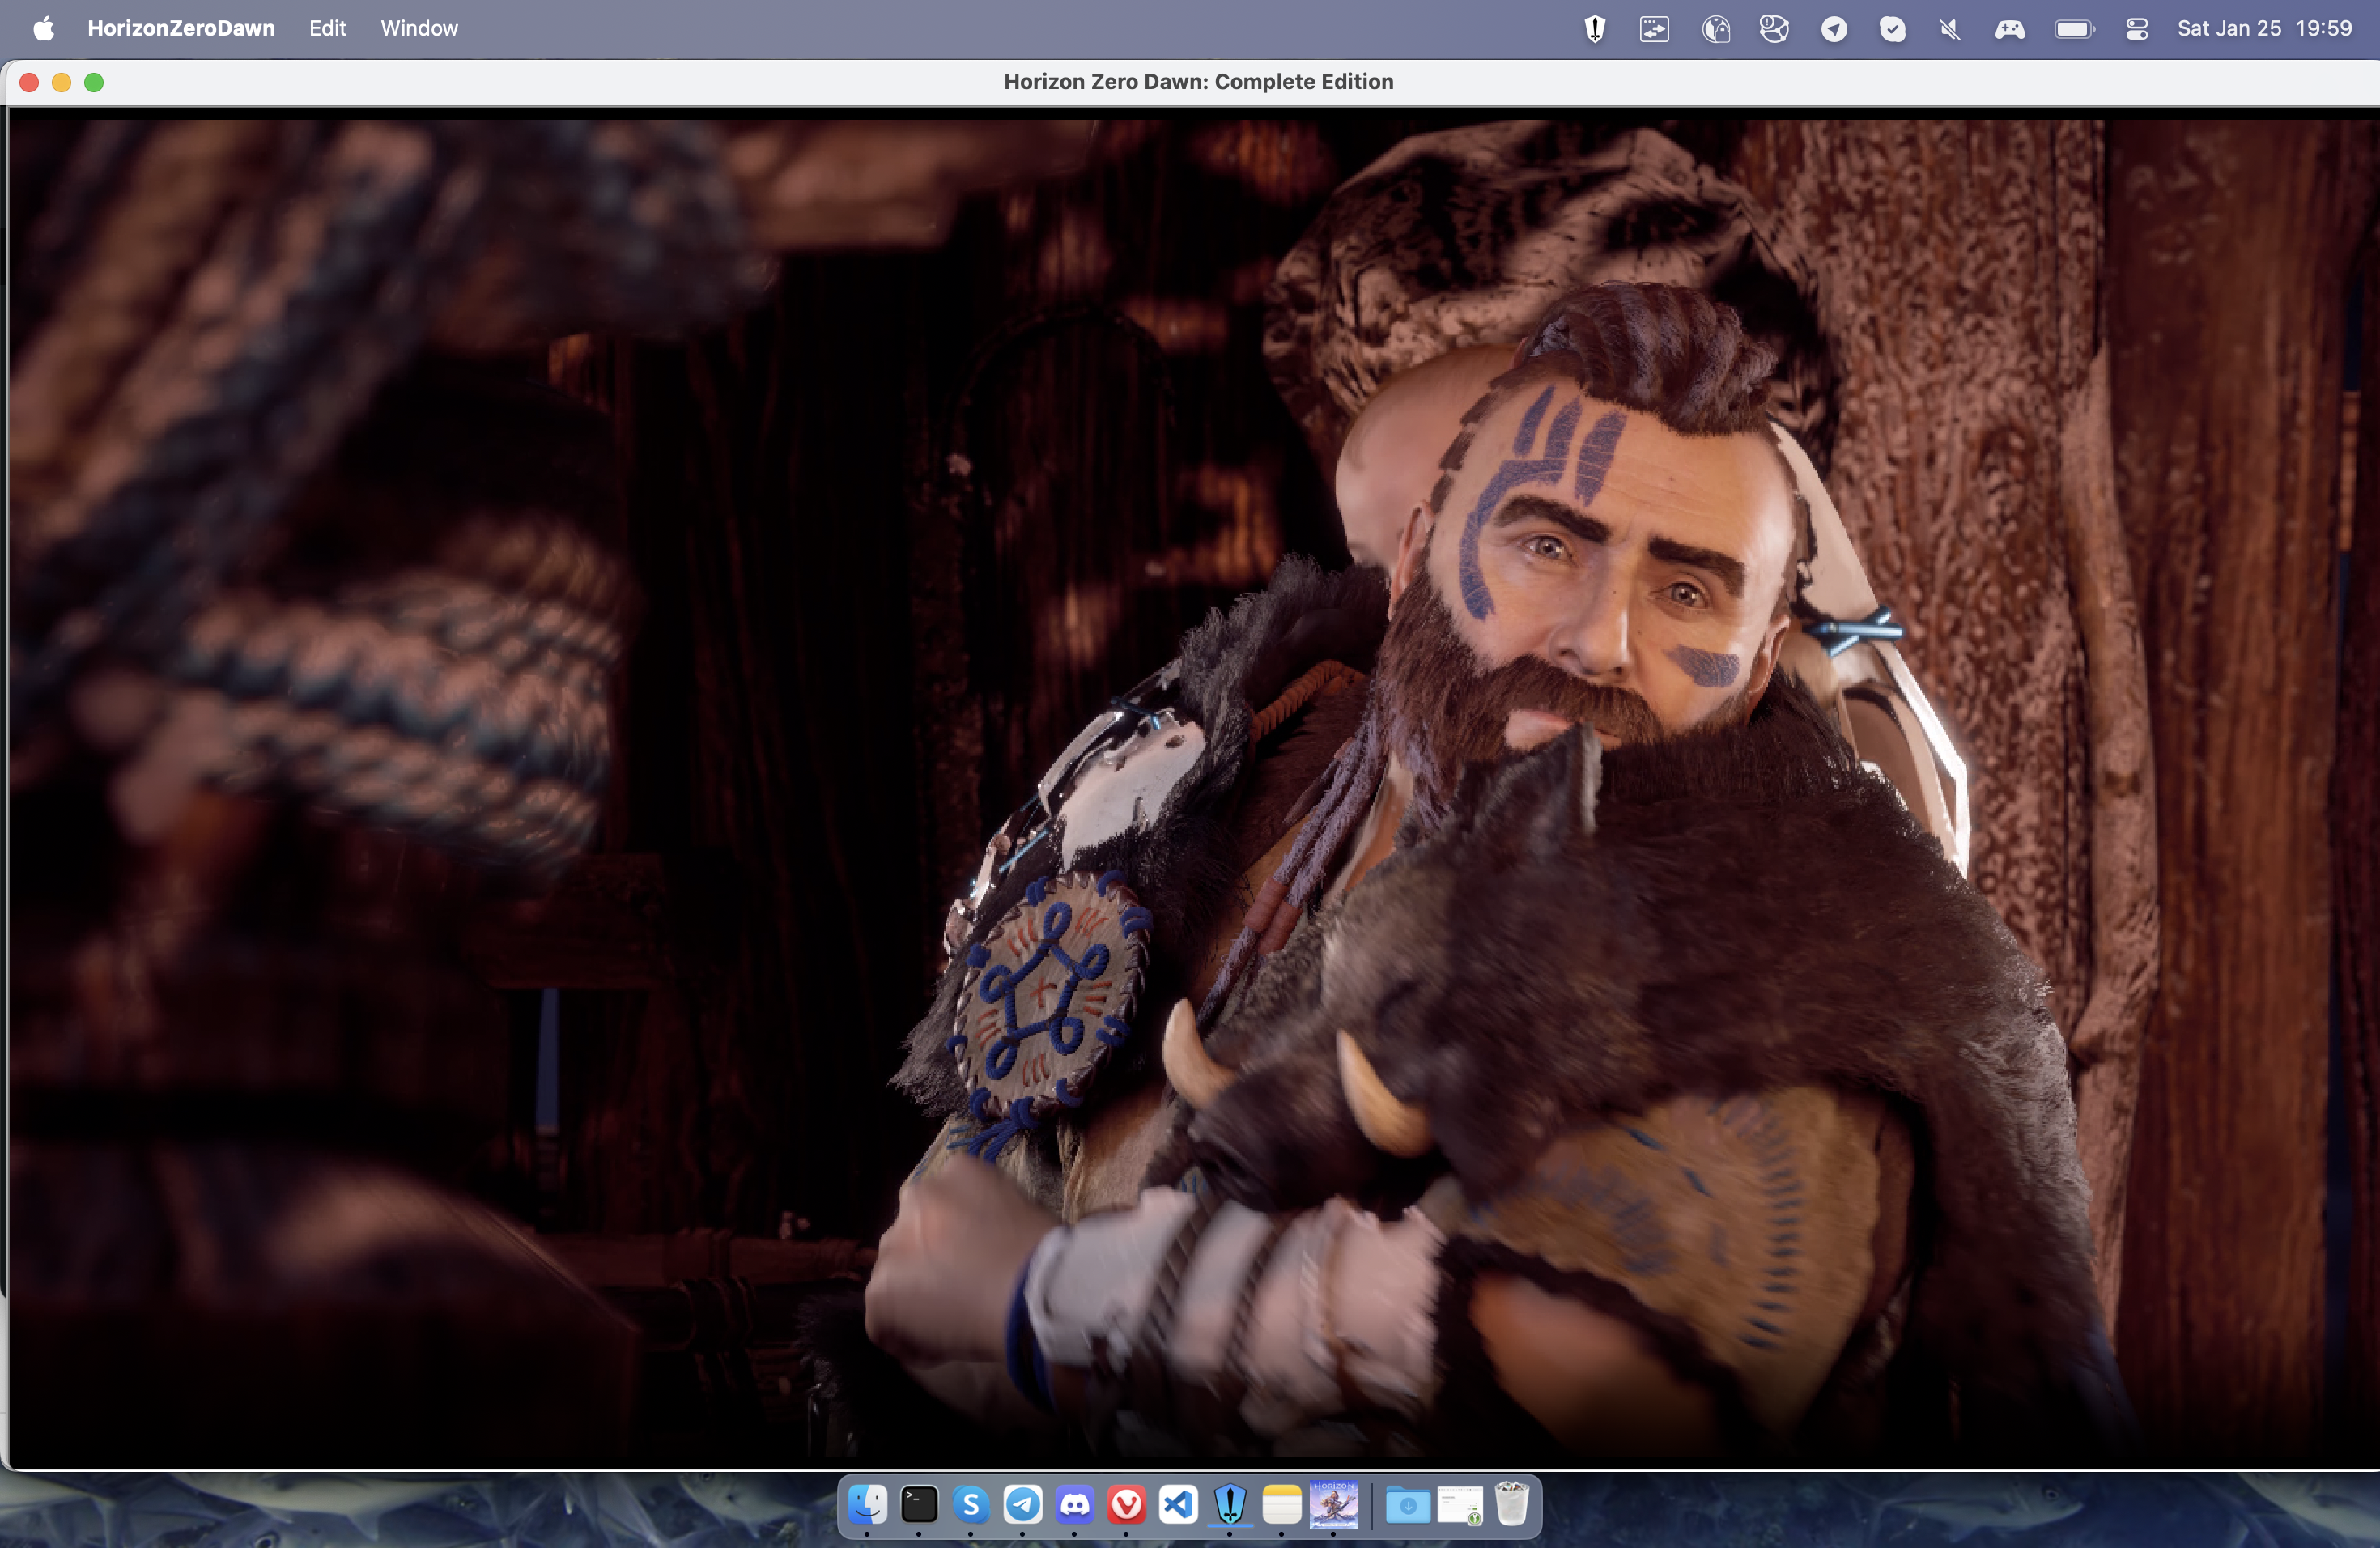Restore the minimized window thumbnail in Dock
This screenshot has height=1548, width=2380.
(1460, 1504)
